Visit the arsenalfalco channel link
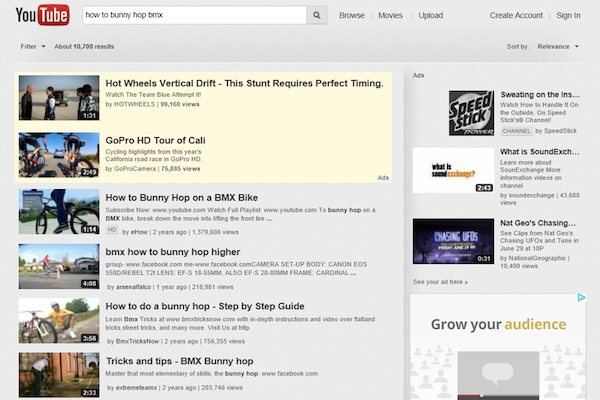The image size is (600, 400). 134,287
